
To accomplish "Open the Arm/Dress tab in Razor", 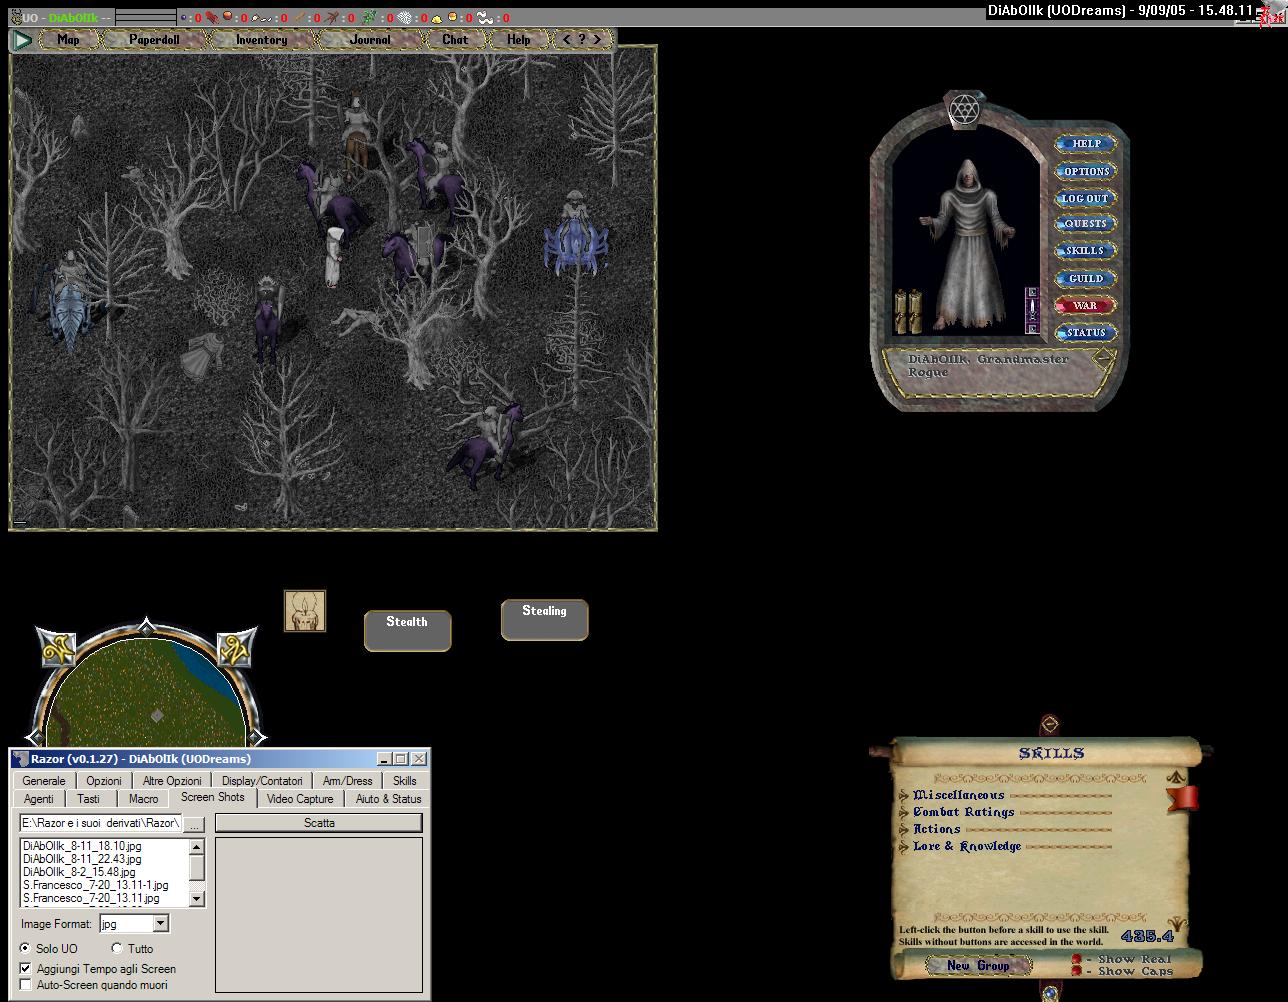I will [x=347, y=781].
